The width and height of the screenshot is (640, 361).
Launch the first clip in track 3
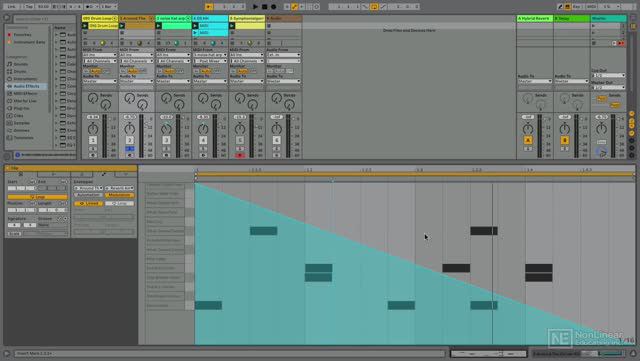tap(158, 26)
